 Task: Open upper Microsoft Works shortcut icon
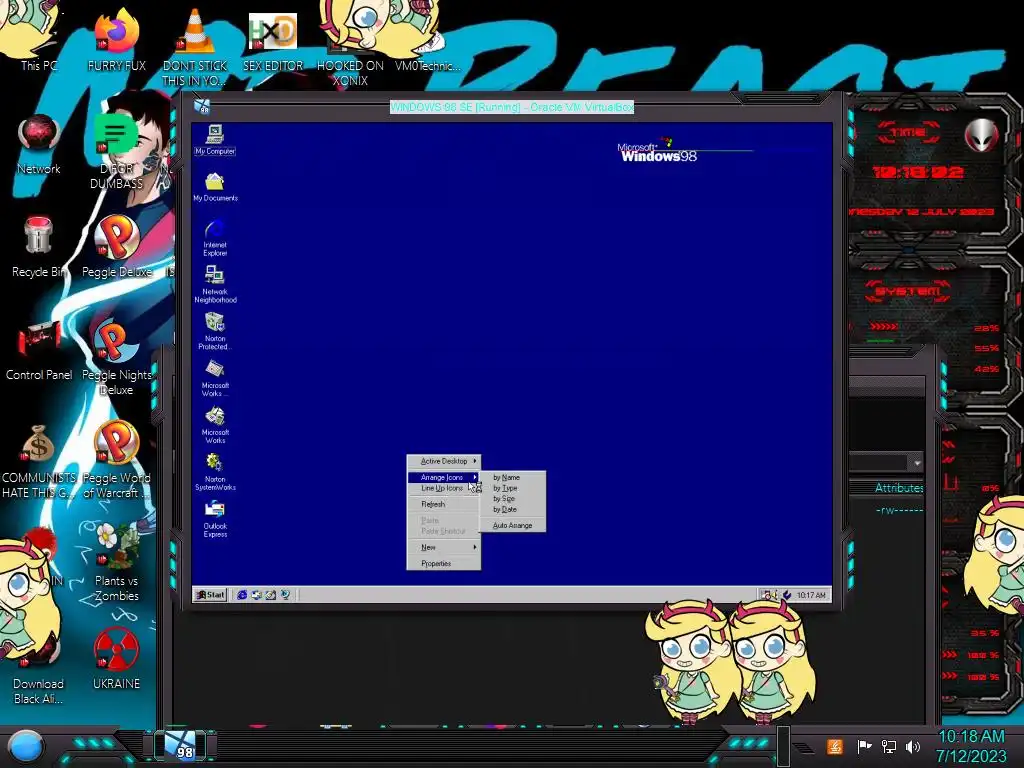(215, 378)
